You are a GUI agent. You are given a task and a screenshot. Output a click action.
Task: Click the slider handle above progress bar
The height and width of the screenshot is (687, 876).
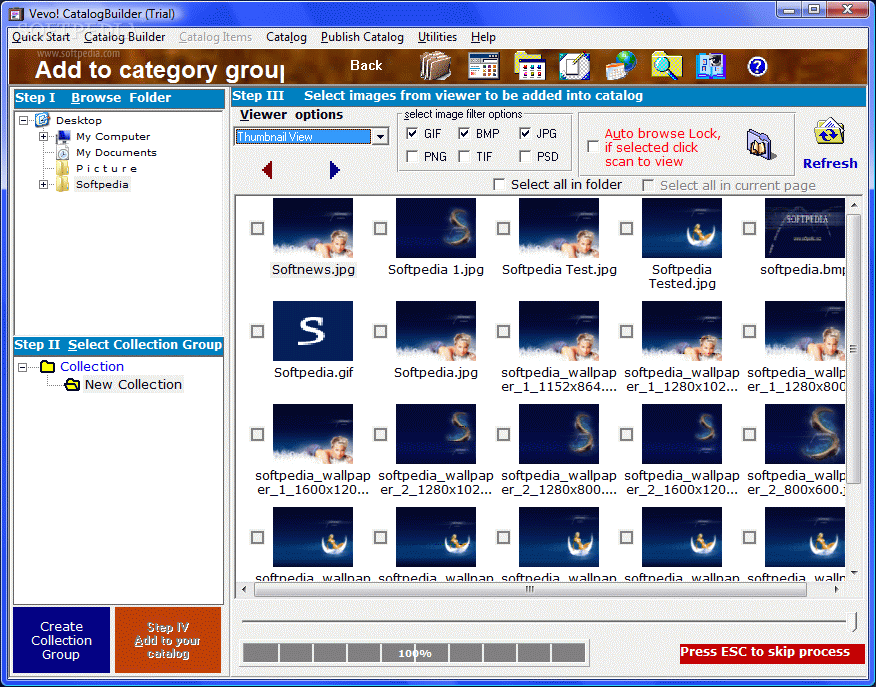click(852, 621)
